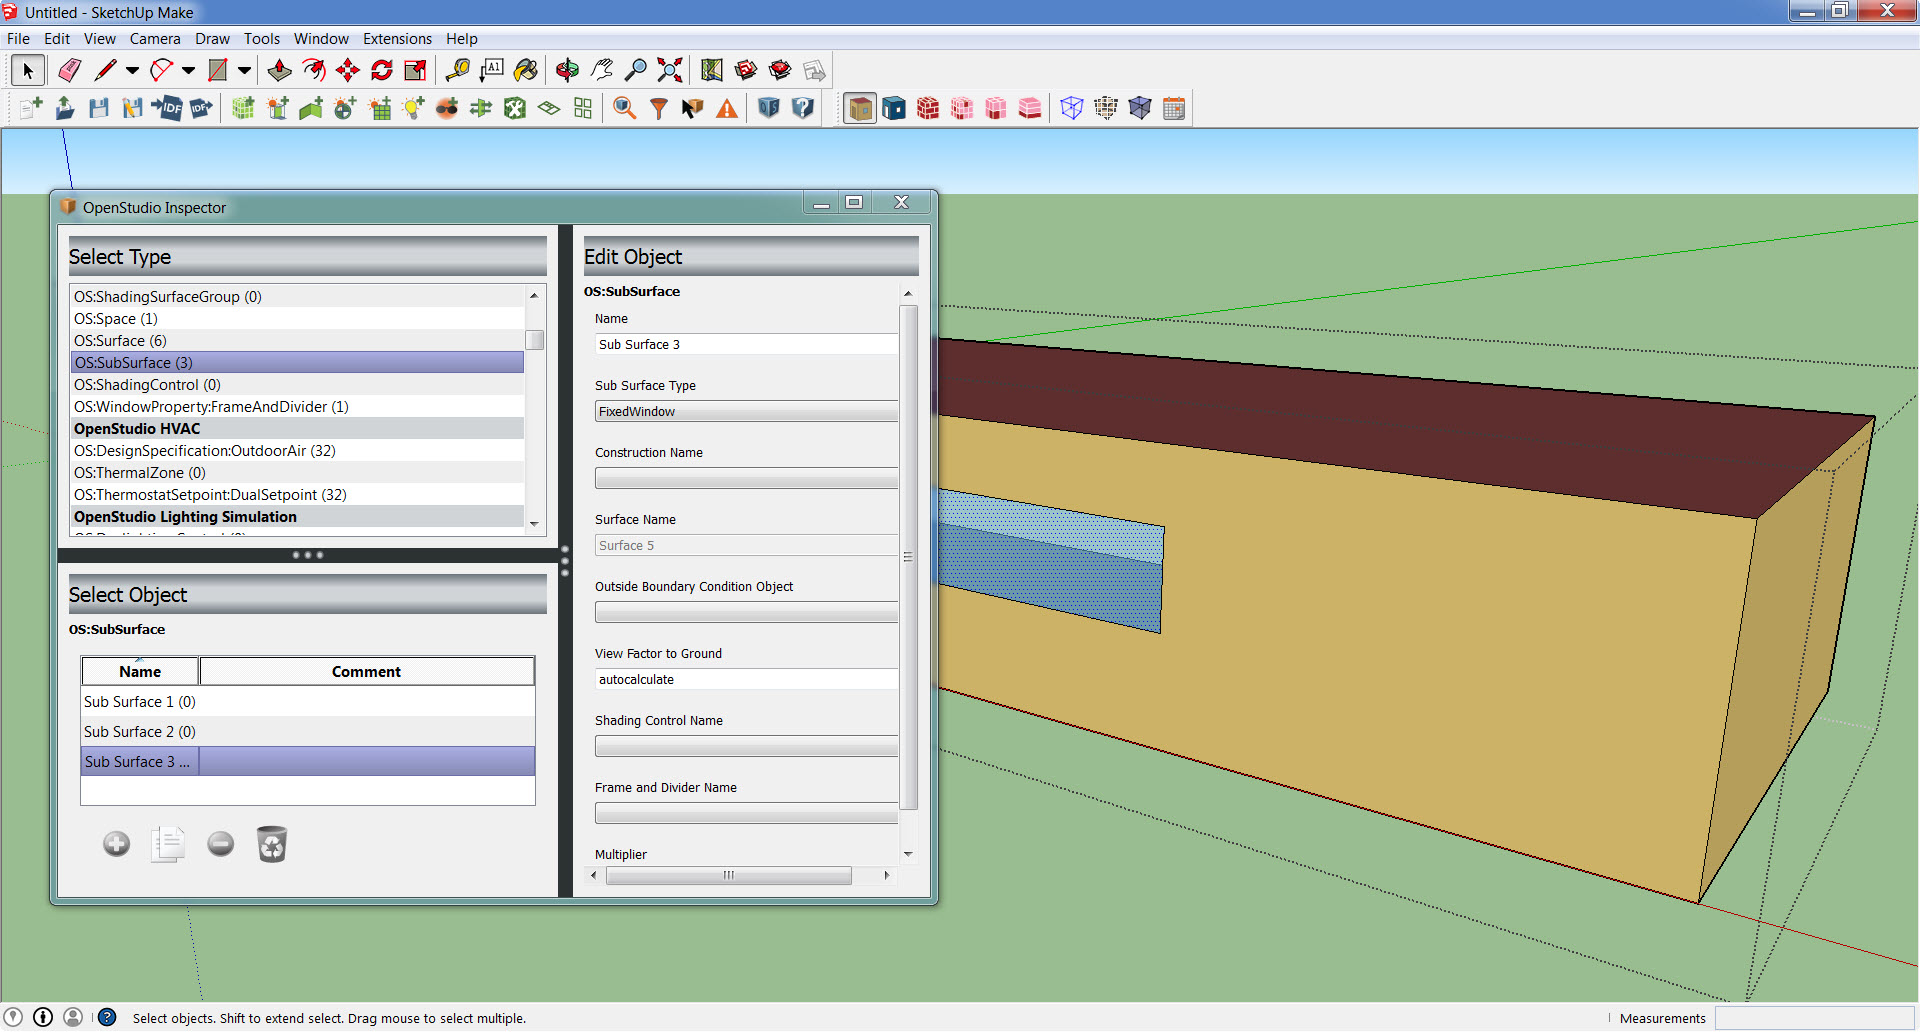Toggle render by surface type mode
The width and height of the screenshot is (1920, 1032).
(x=859, y=108)
